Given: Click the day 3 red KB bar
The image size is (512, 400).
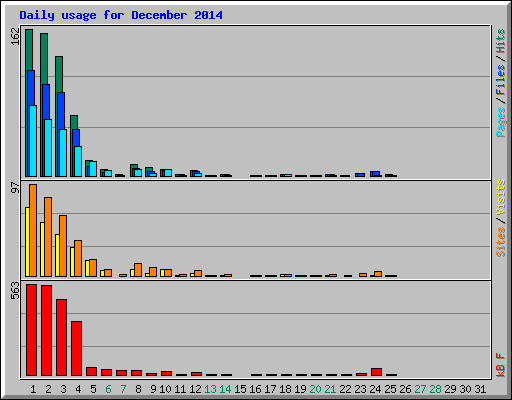Looking at the screenshot, I should coord(61,337).
